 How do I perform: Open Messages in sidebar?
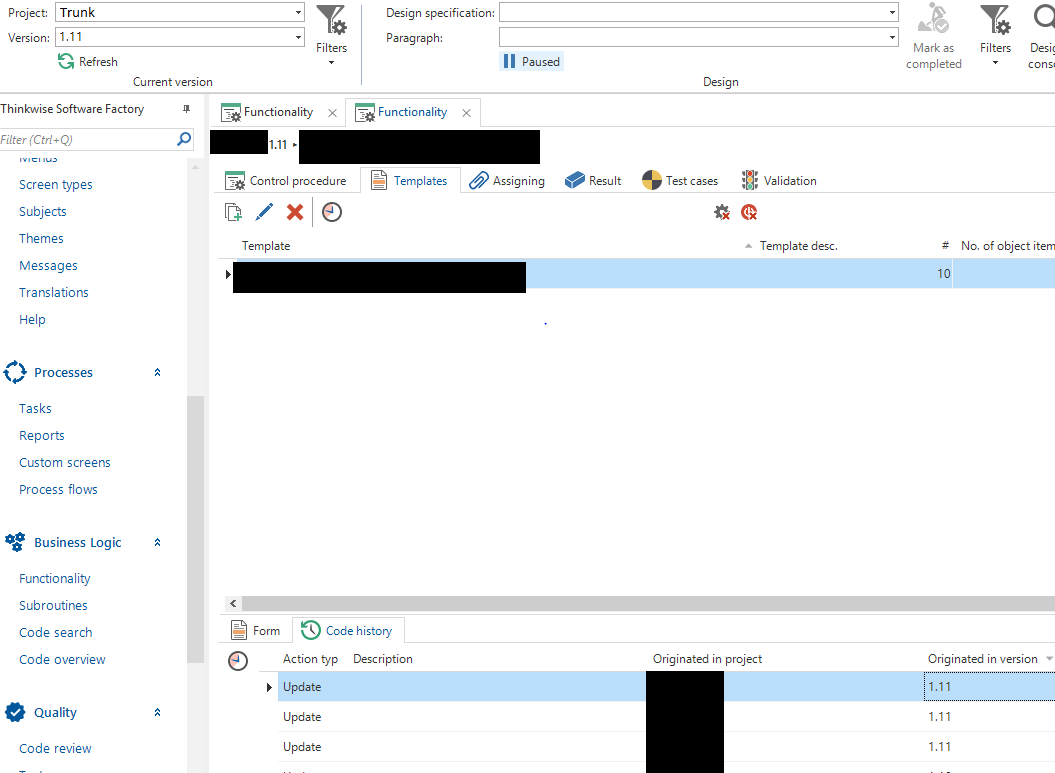click(x=48, y=266)
